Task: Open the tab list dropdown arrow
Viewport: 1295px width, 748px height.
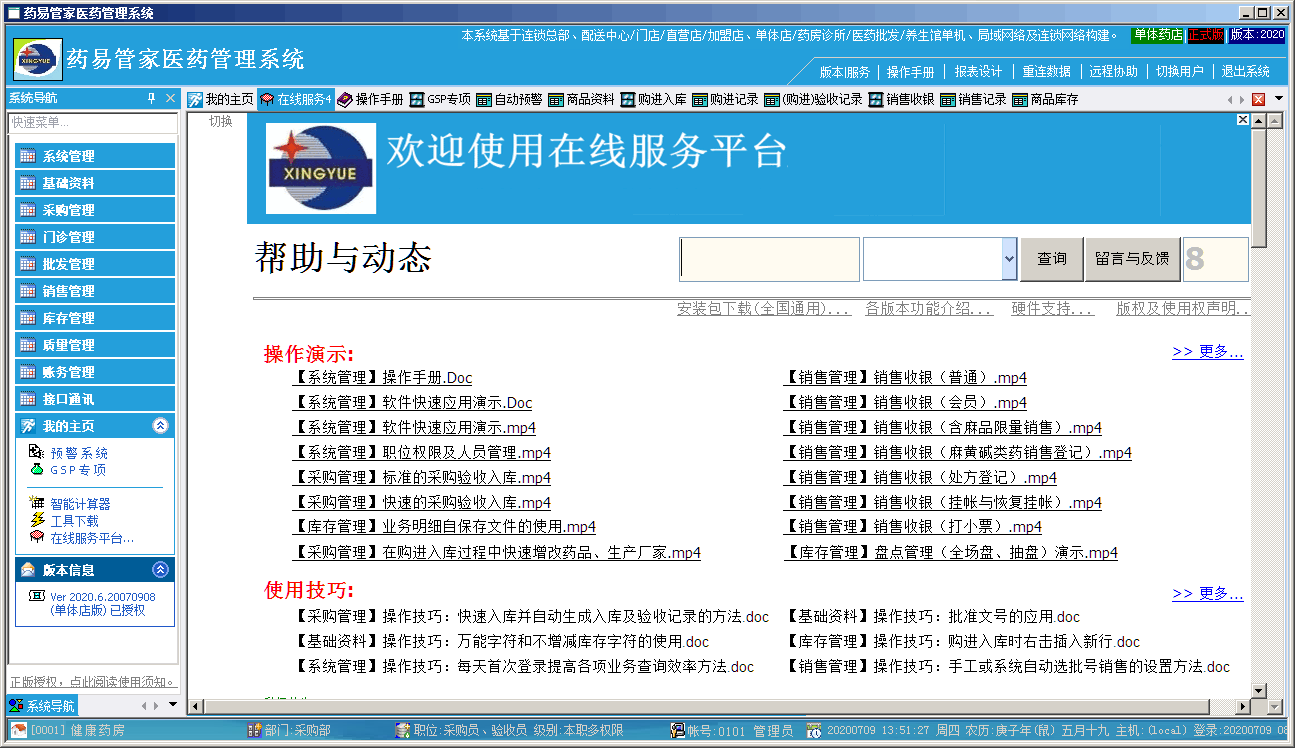Action: (1279, 99)
